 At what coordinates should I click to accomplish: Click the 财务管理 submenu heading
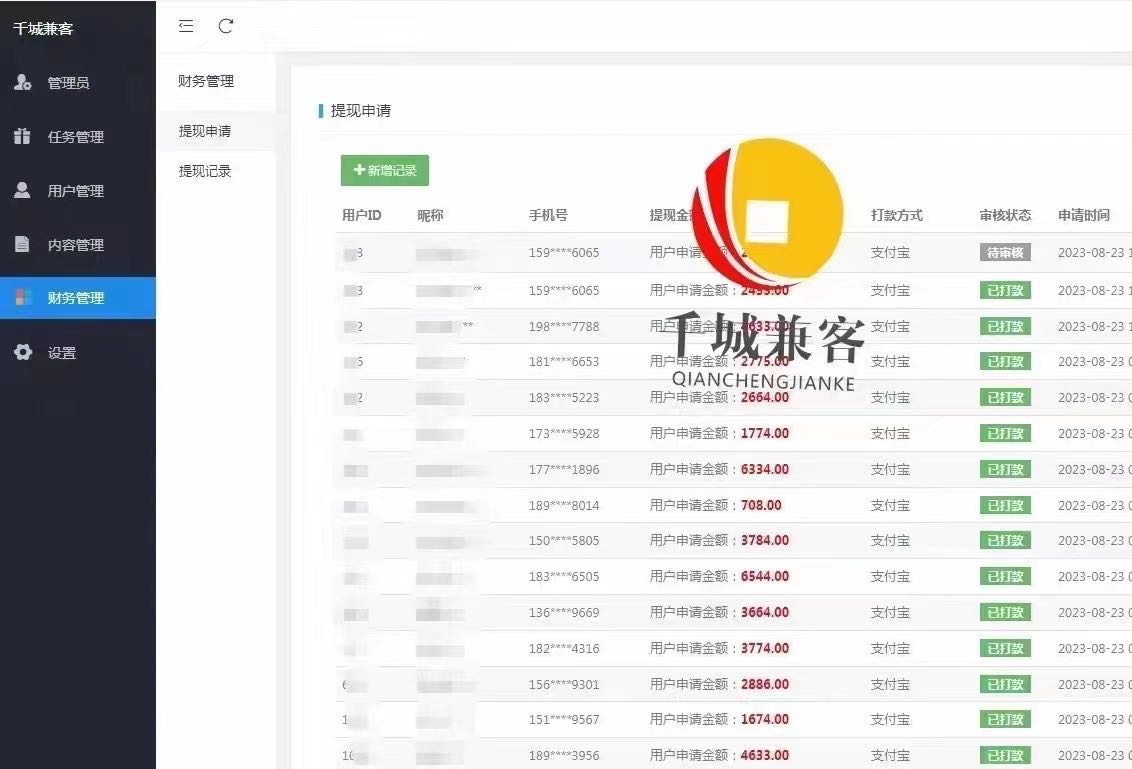pos(206,81)
